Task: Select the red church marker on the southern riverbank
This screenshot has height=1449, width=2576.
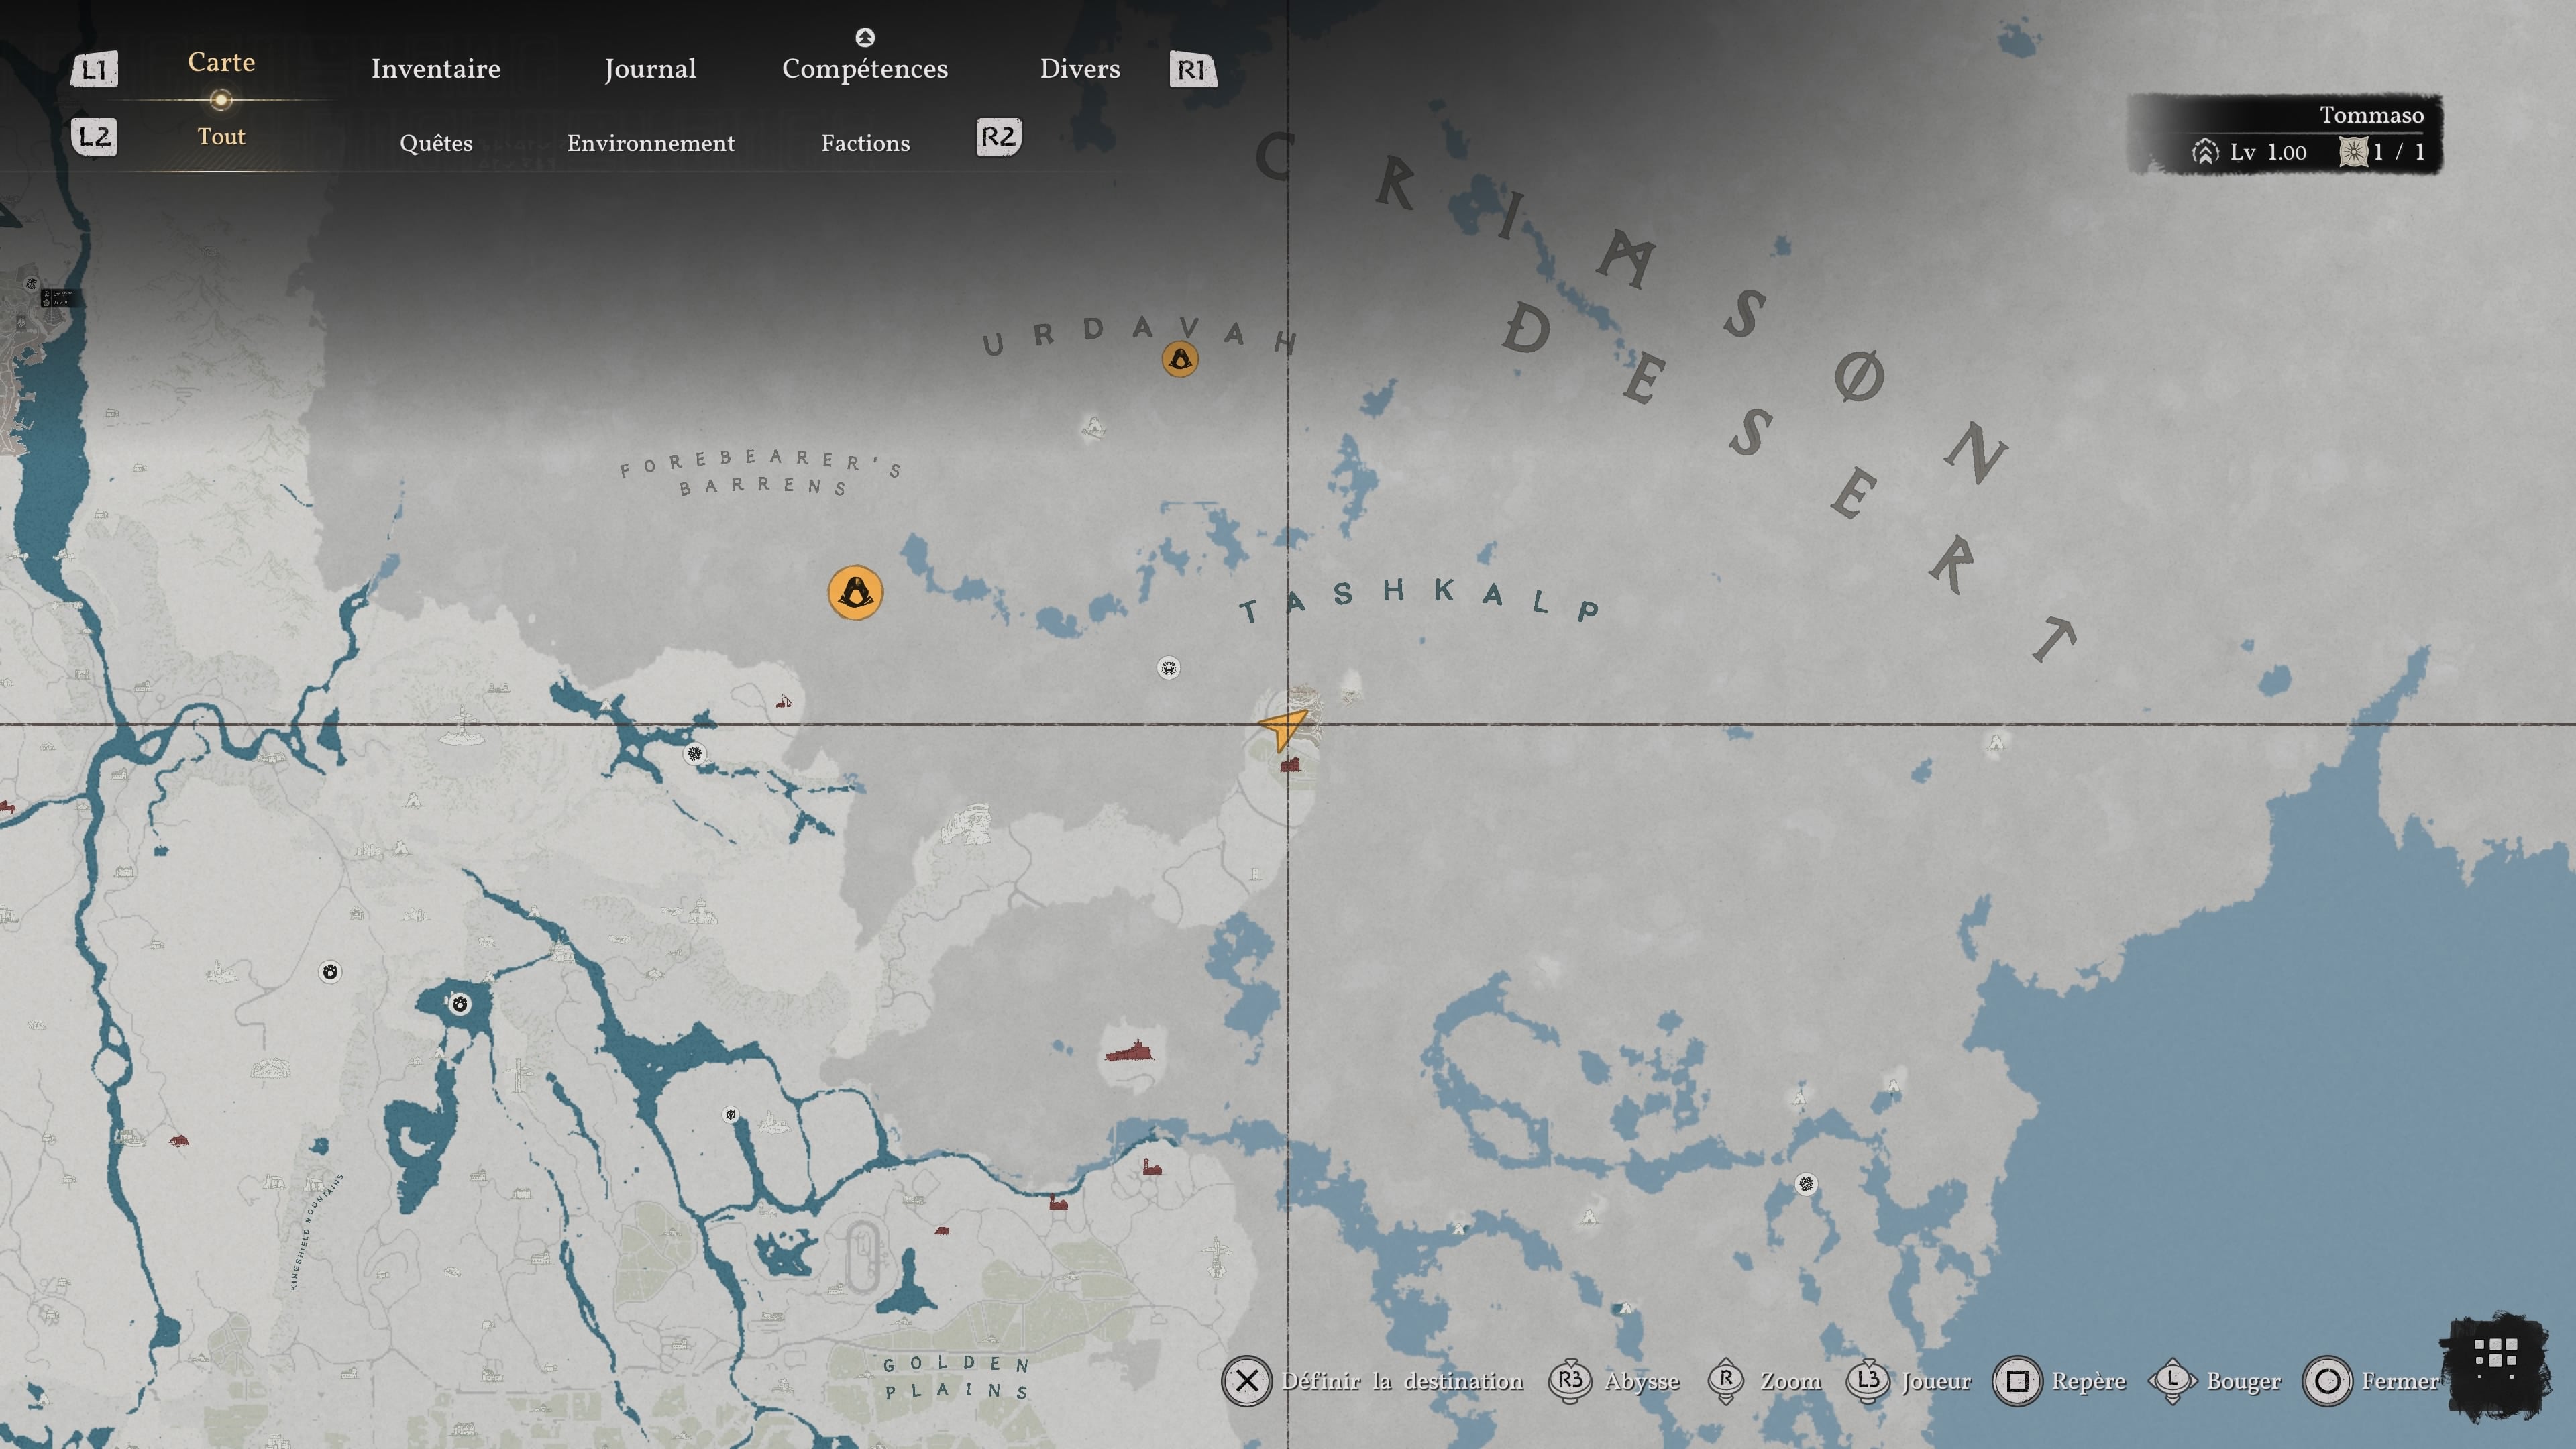Action: [x=1058, y=1202]
